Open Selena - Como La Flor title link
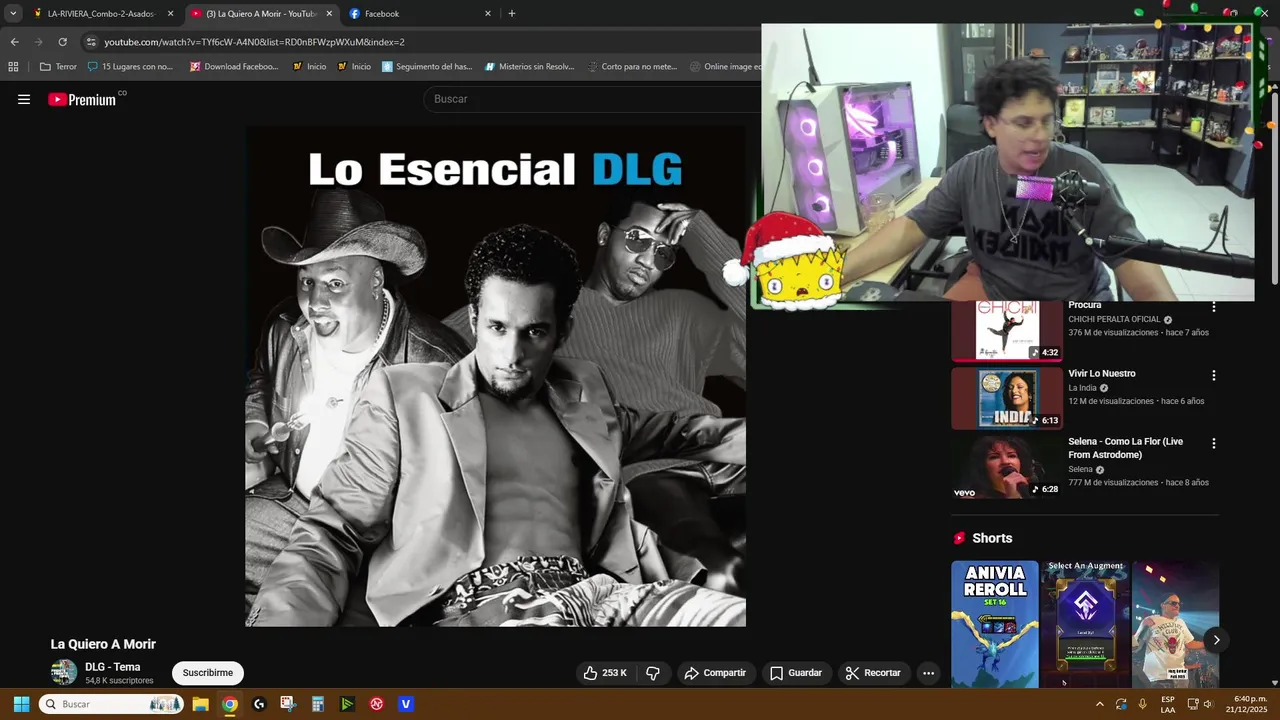The width and height of the screenshot is (1280, 720). coord(1125,448)
